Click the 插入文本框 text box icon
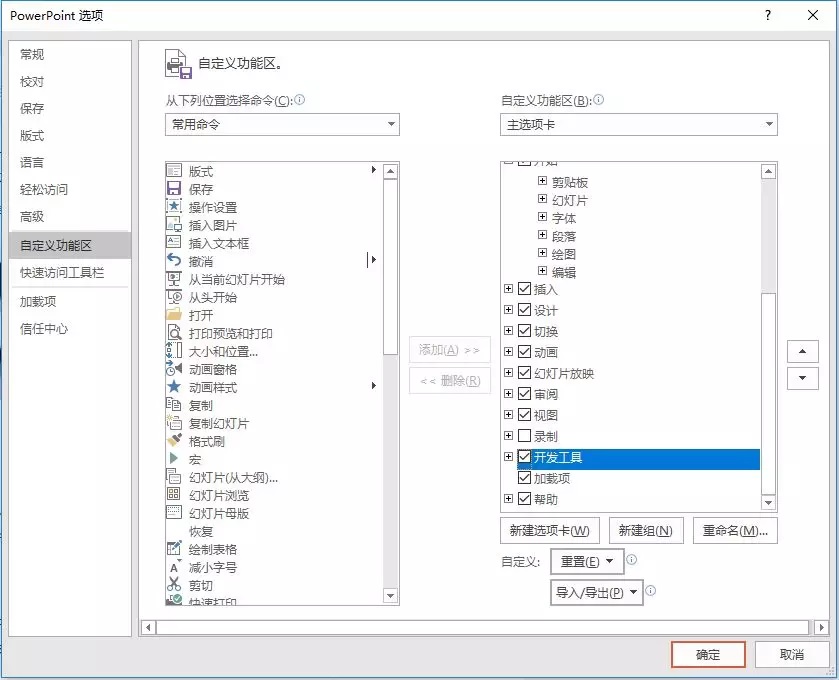Viewport: 839px width, 680px height. click(x=174, y=242)
